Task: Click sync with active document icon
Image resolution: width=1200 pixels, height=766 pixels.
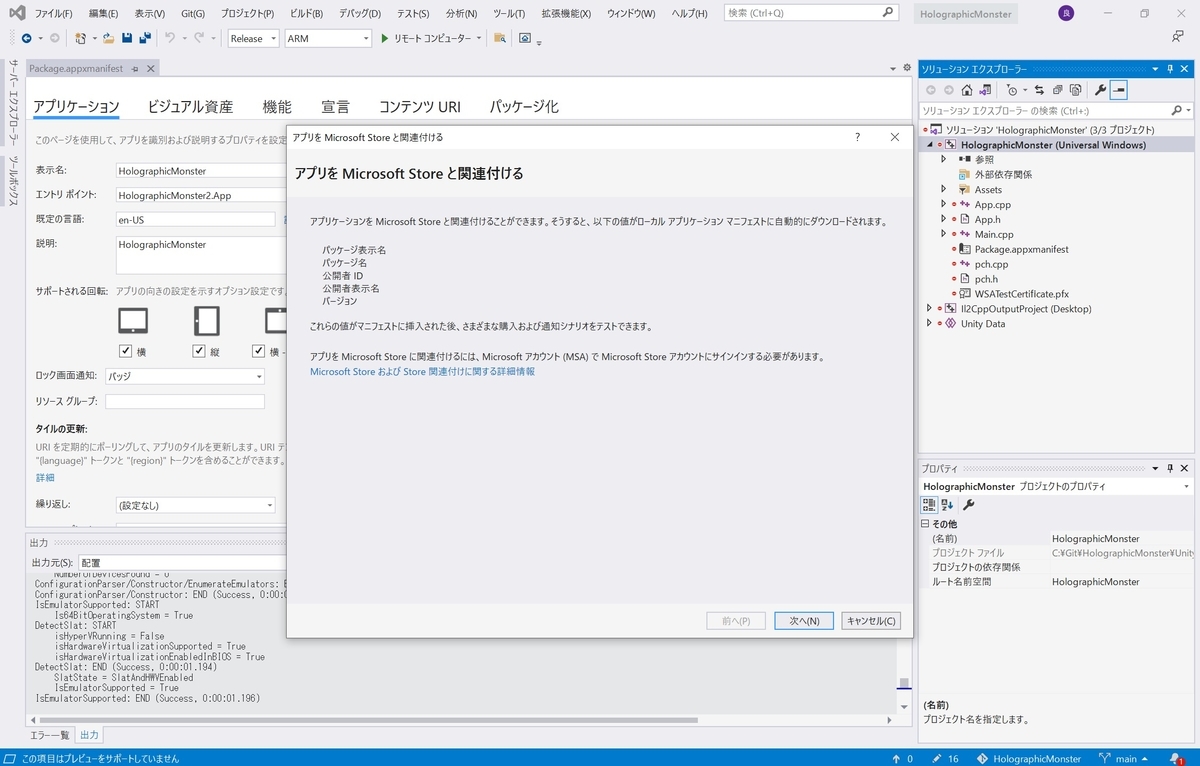Action: click(1039, 90)
